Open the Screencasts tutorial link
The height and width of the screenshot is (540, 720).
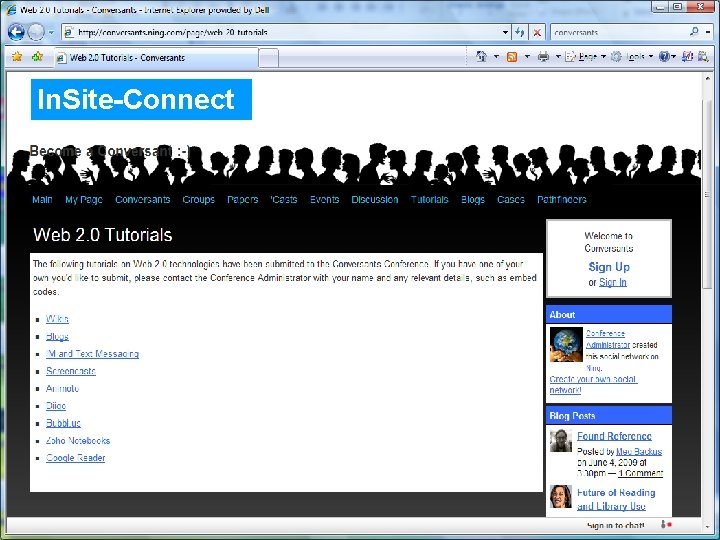[71, 371]
